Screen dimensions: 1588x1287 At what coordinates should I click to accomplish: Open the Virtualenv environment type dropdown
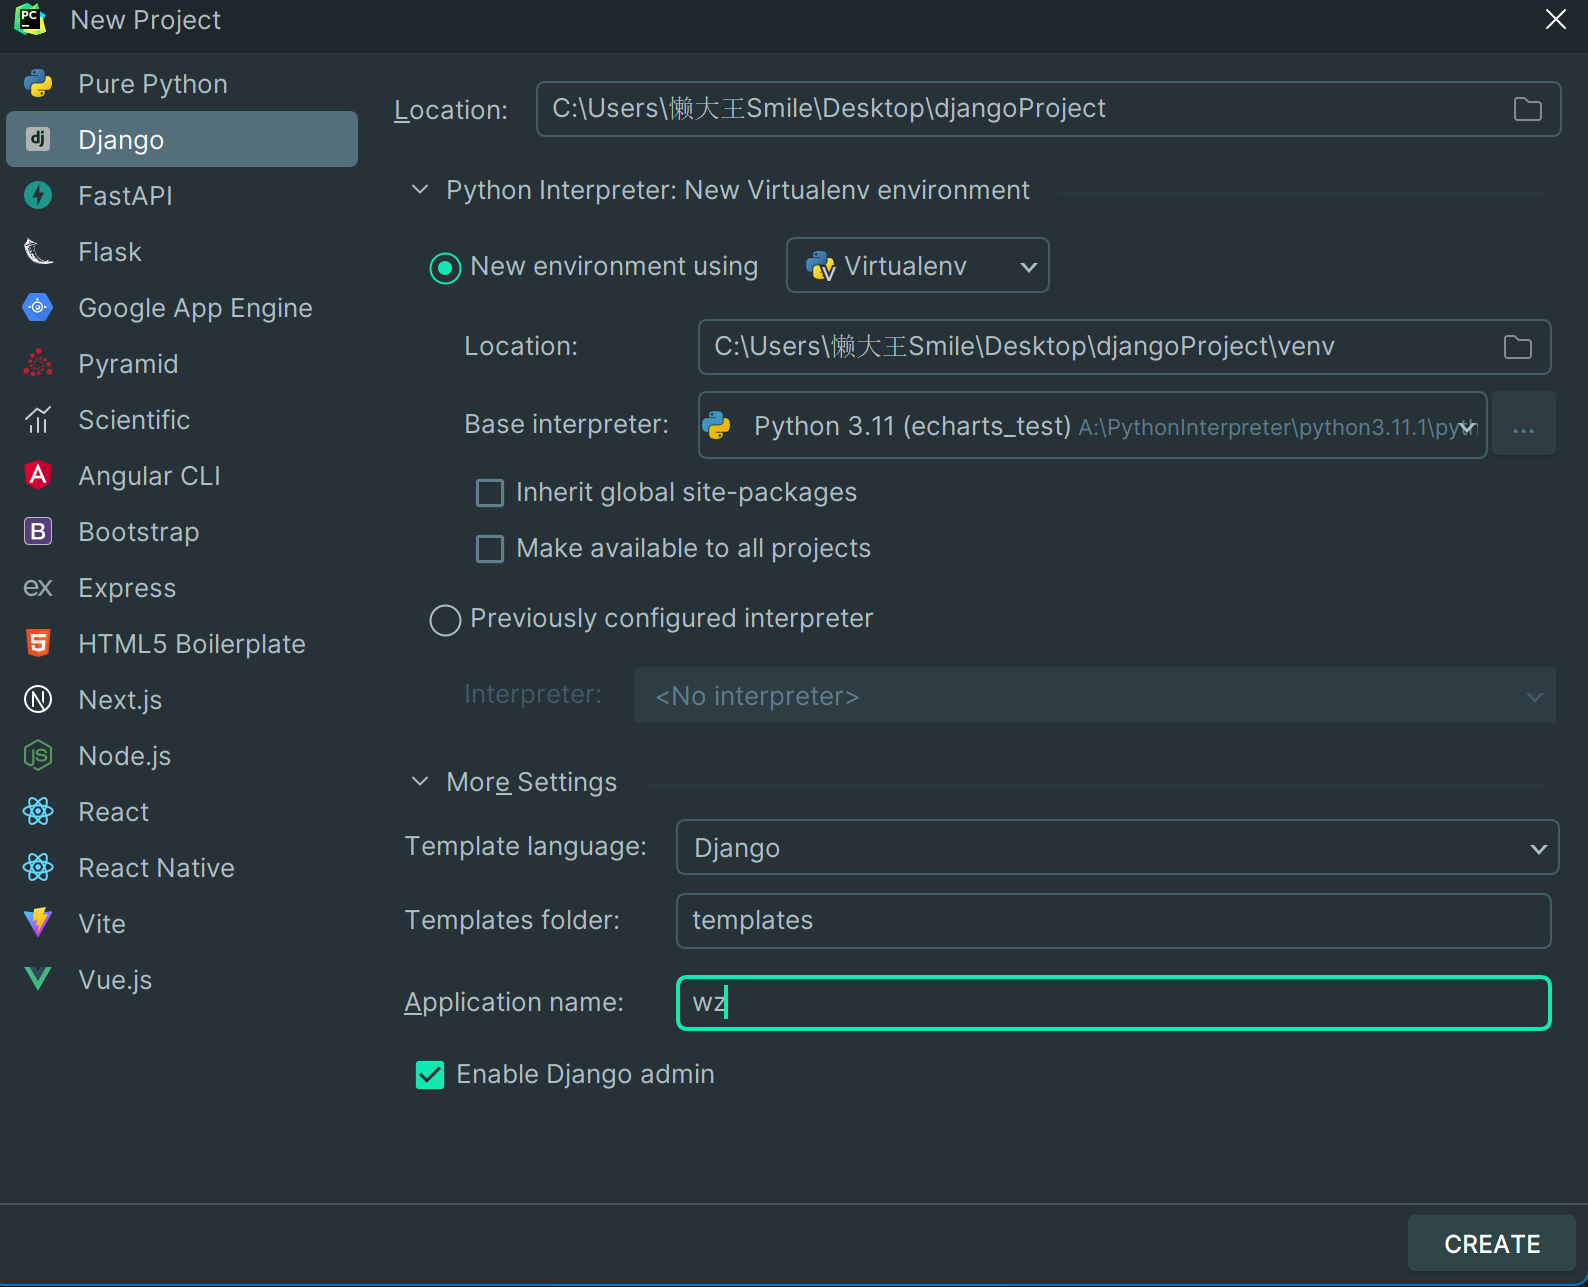pyautogui.click(x=917, y=266)
